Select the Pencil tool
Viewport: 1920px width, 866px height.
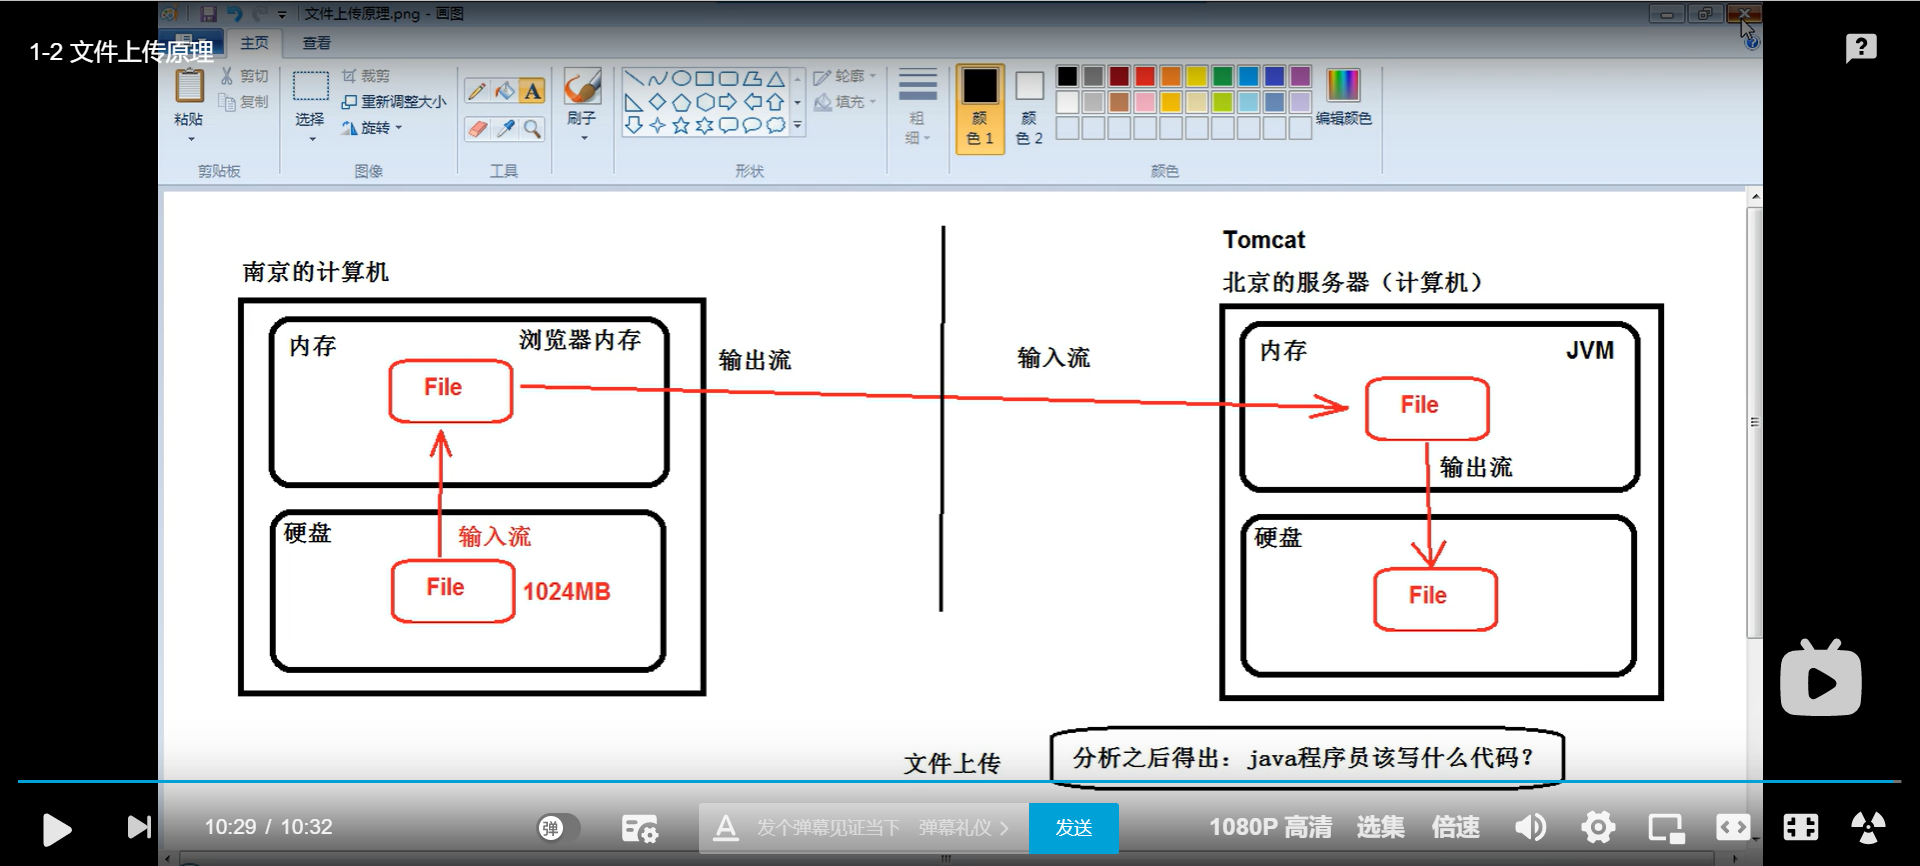pyautogui.click(x=477, y=91)
